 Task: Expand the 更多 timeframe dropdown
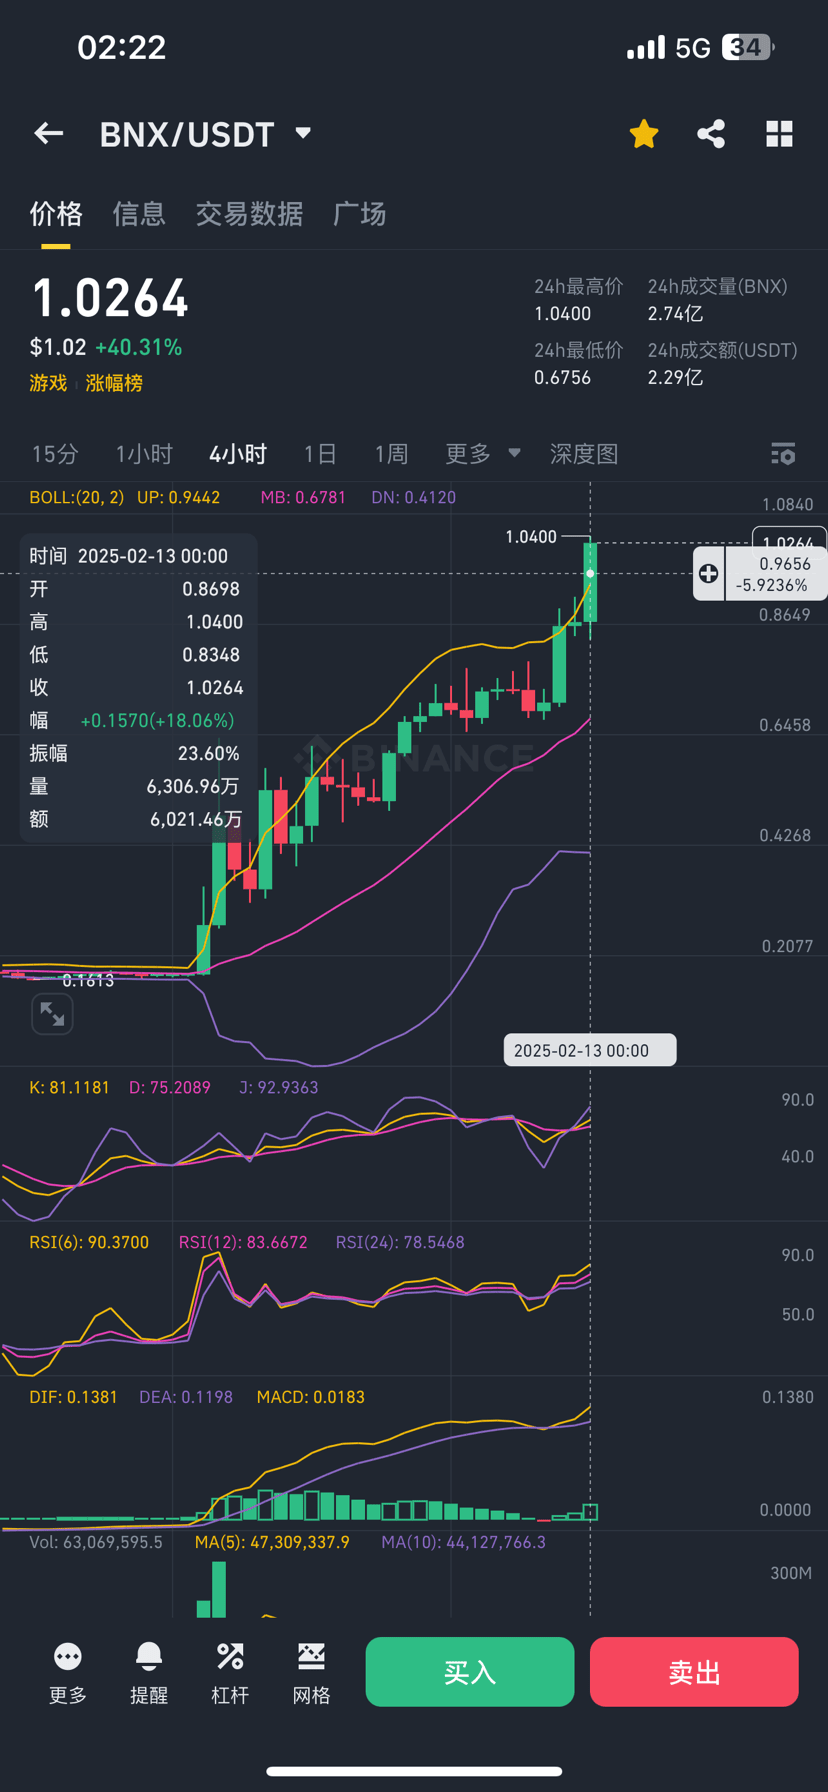pos(483,454)
